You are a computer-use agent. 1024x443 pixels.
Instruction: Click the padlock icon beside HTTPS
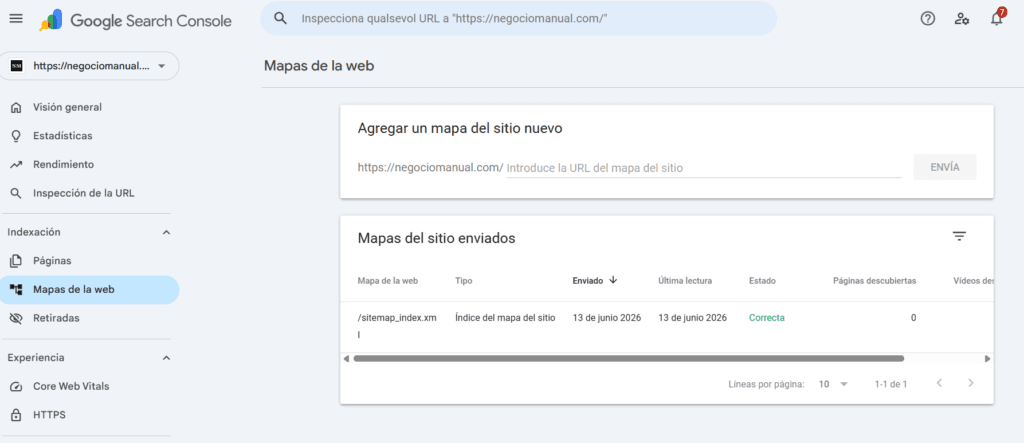[x=17, y=415]
